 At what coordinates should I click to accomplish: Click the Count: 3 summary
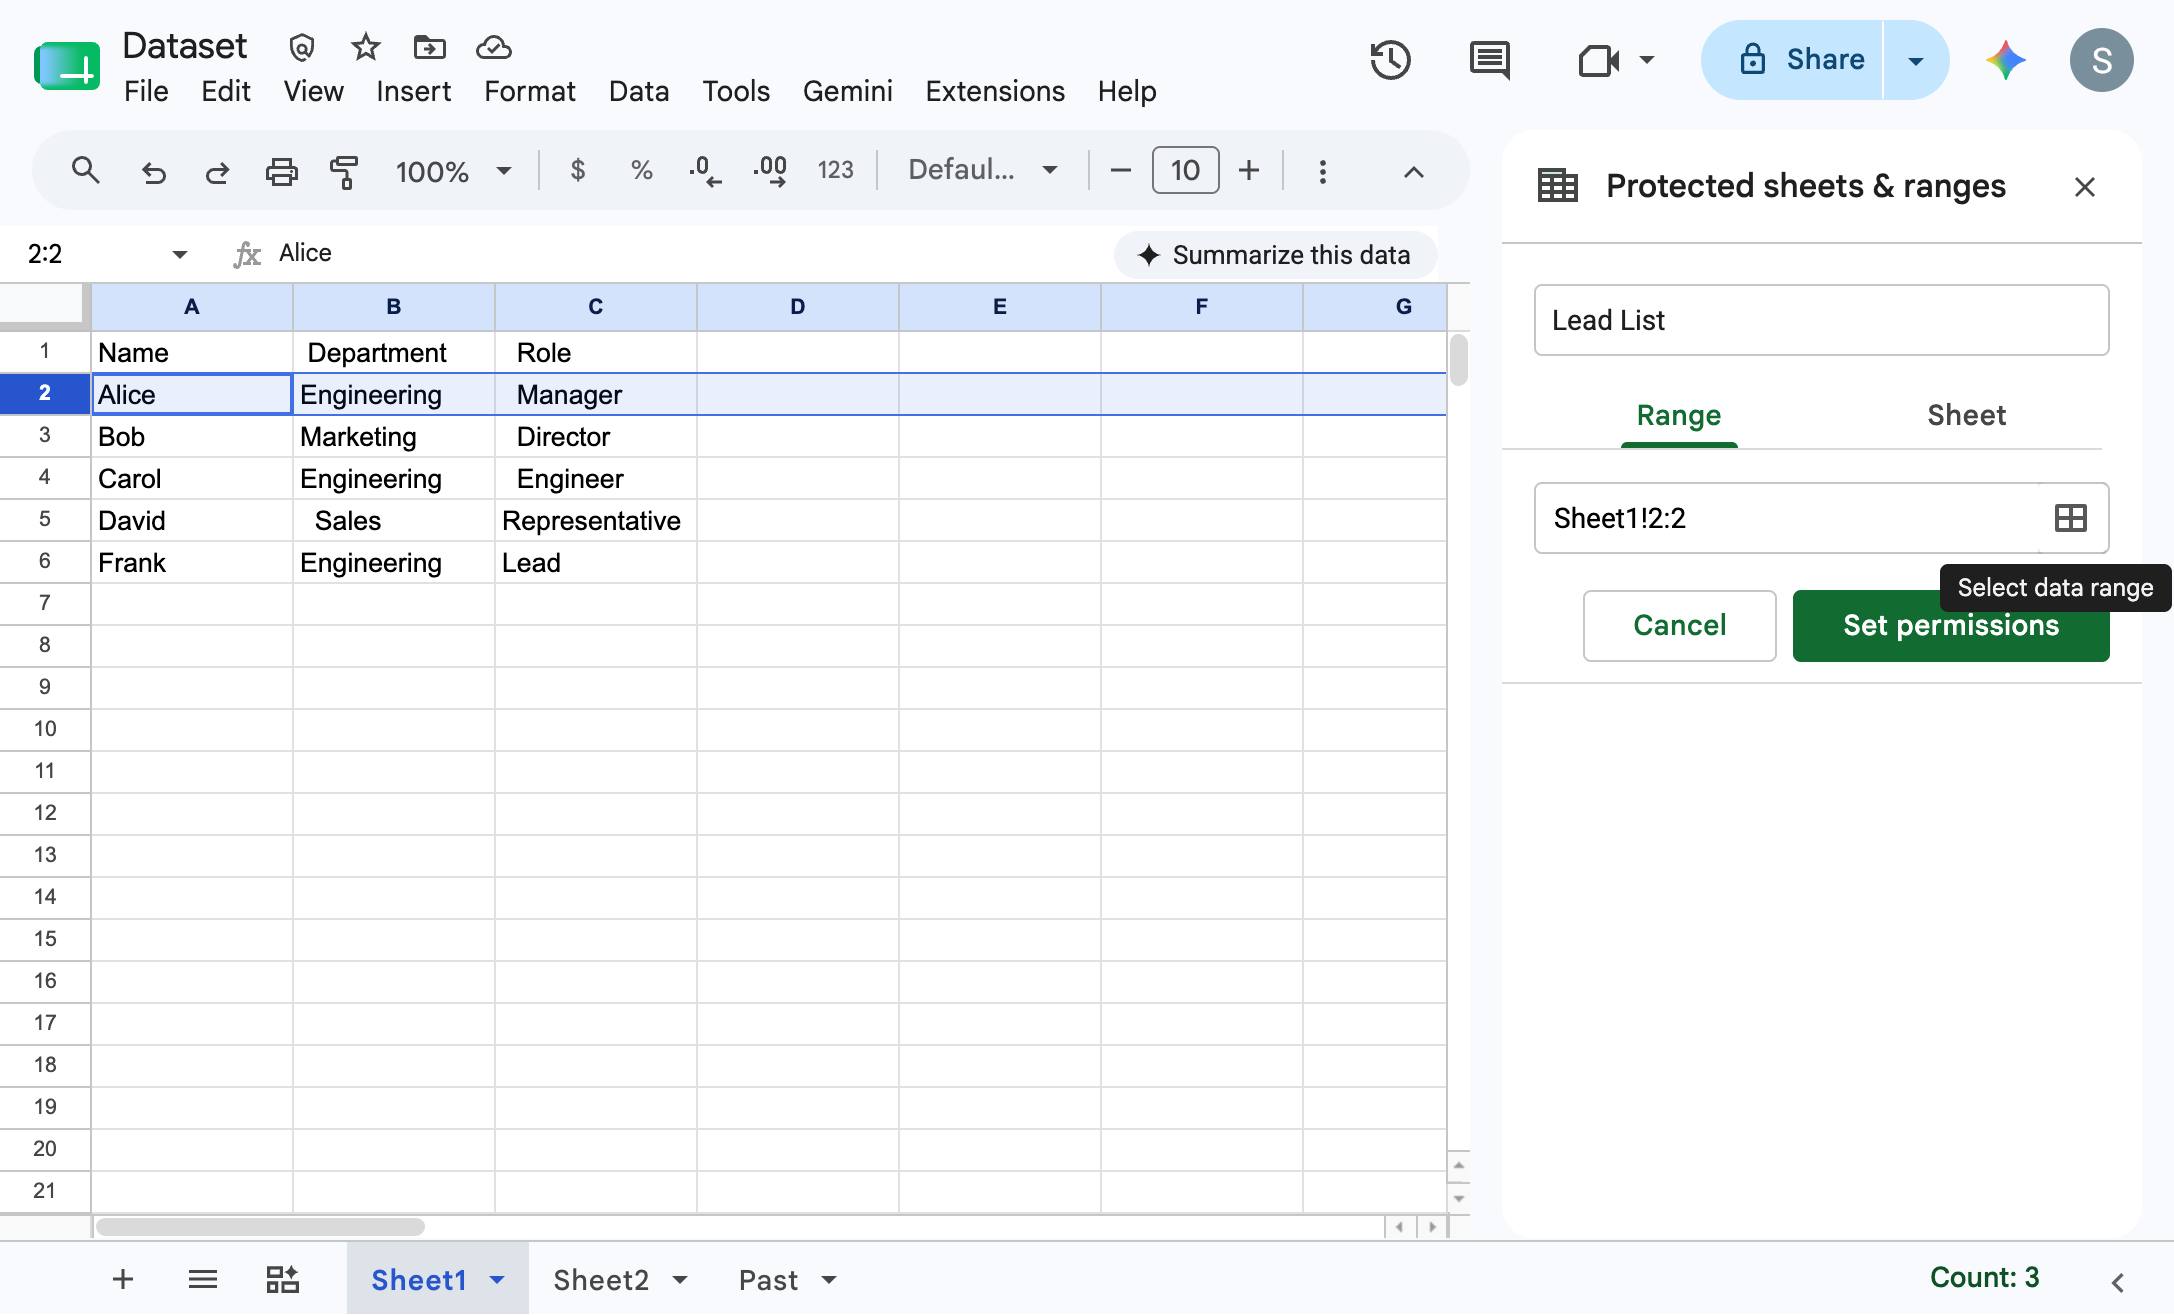[x=1984, y=1278]
